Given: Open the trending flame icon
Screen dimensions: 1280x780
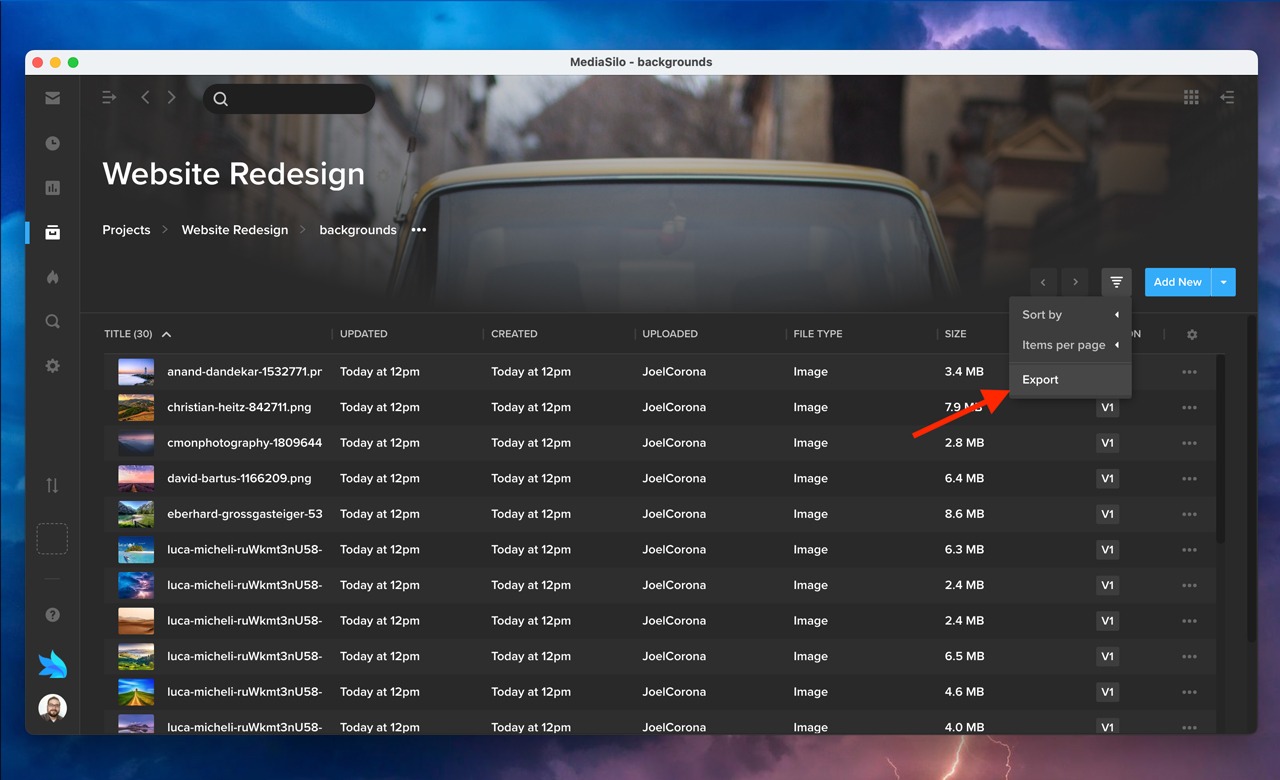Looking at the screenshot, I should coord(52,277).
